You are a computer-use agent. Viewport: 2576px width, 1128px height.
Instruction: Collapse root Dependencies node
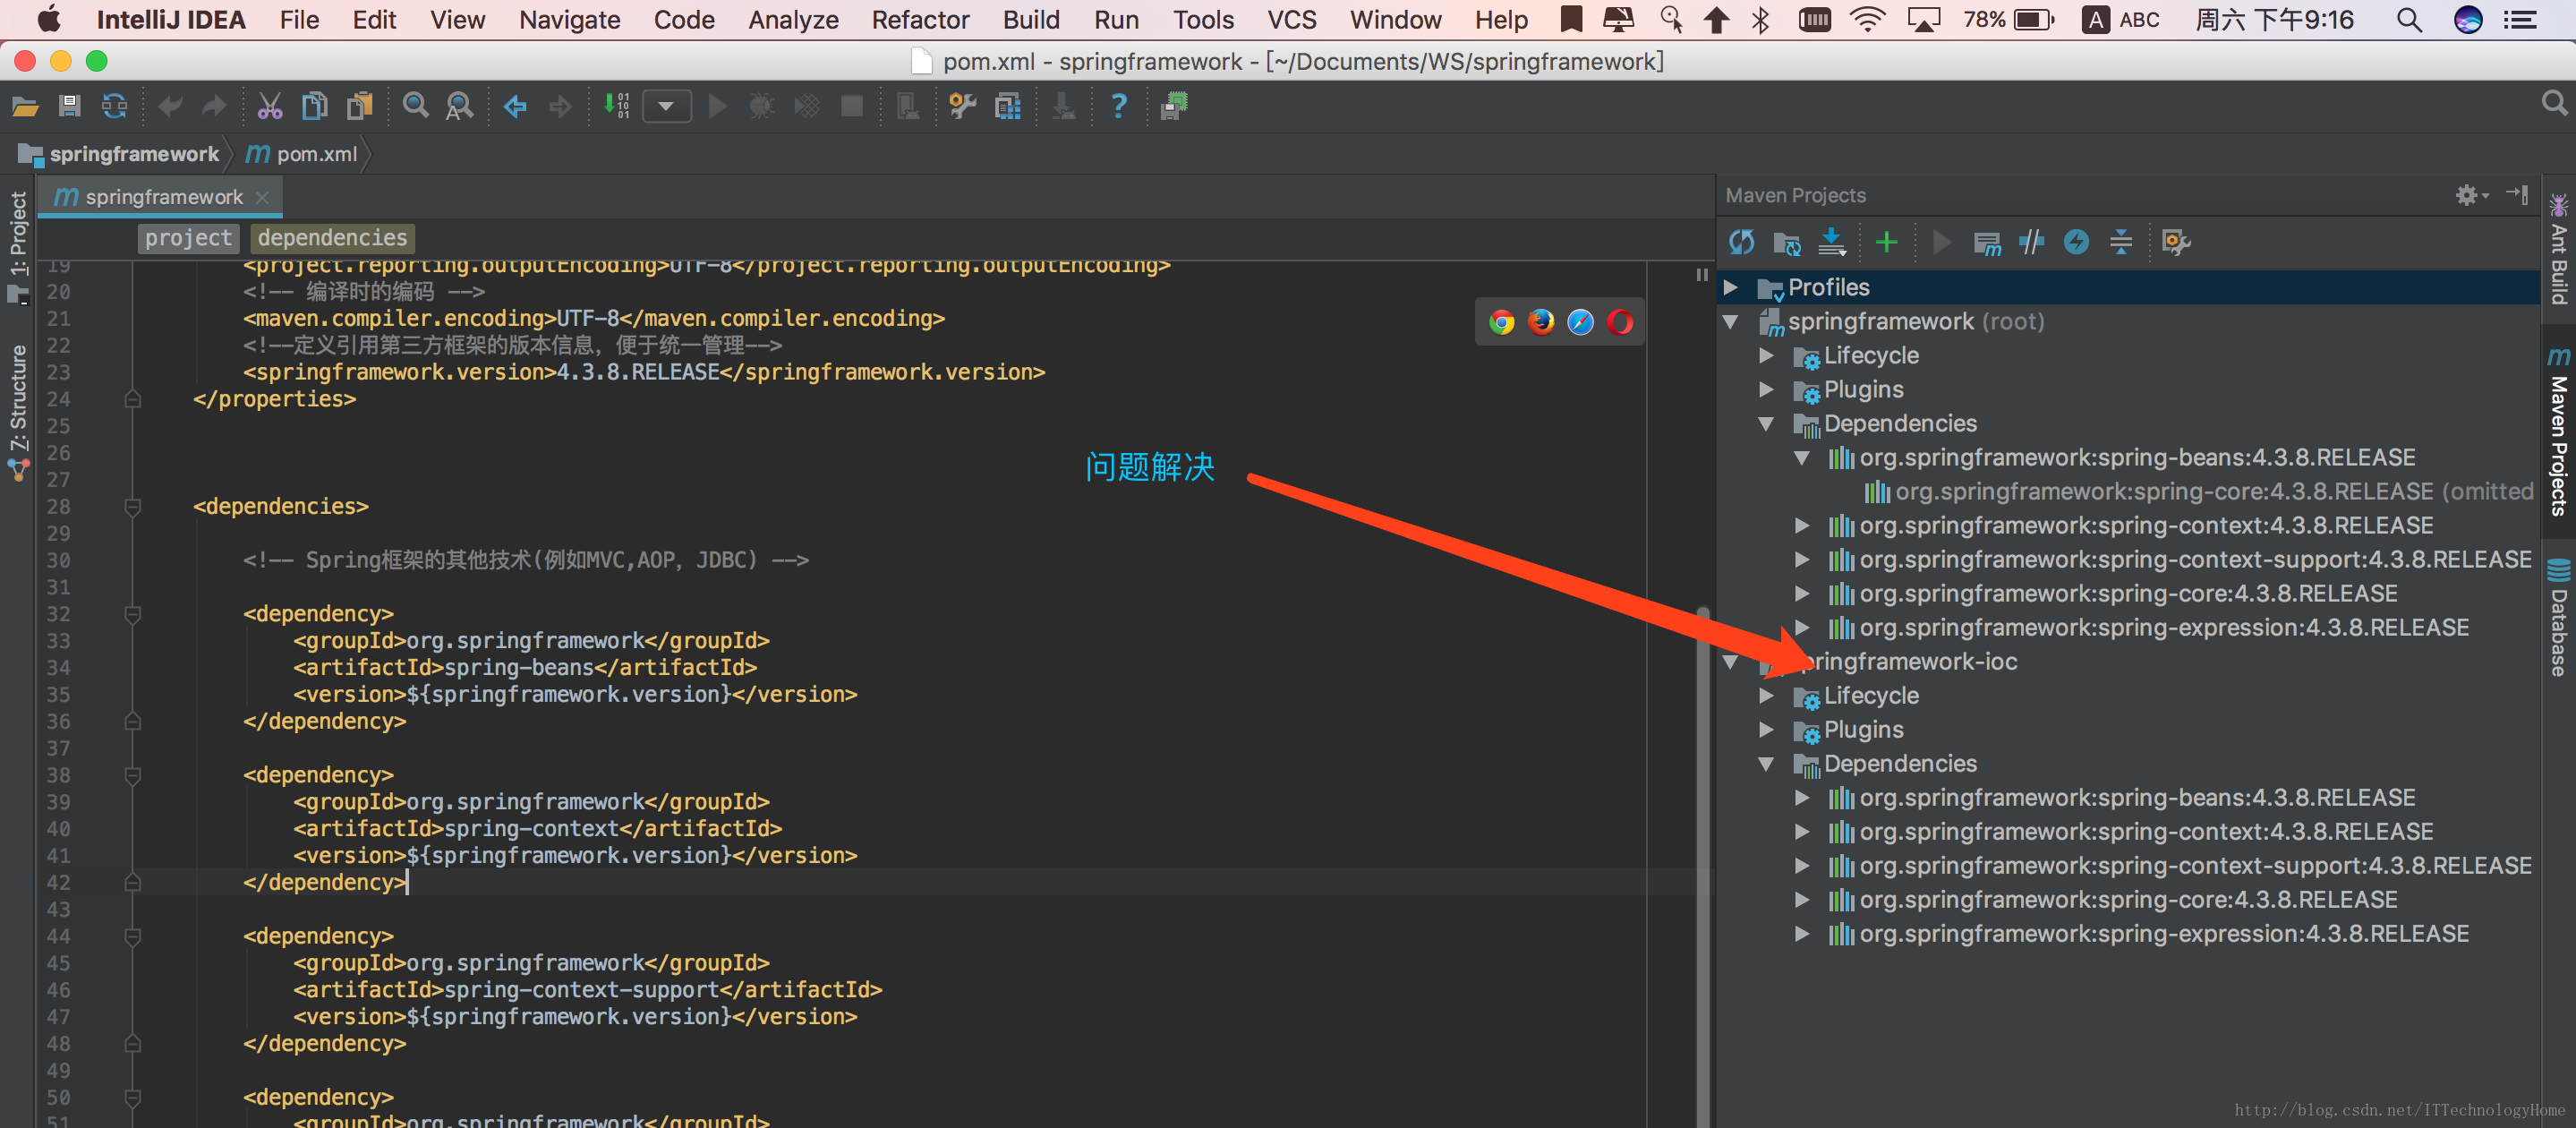coord(1767,424)
